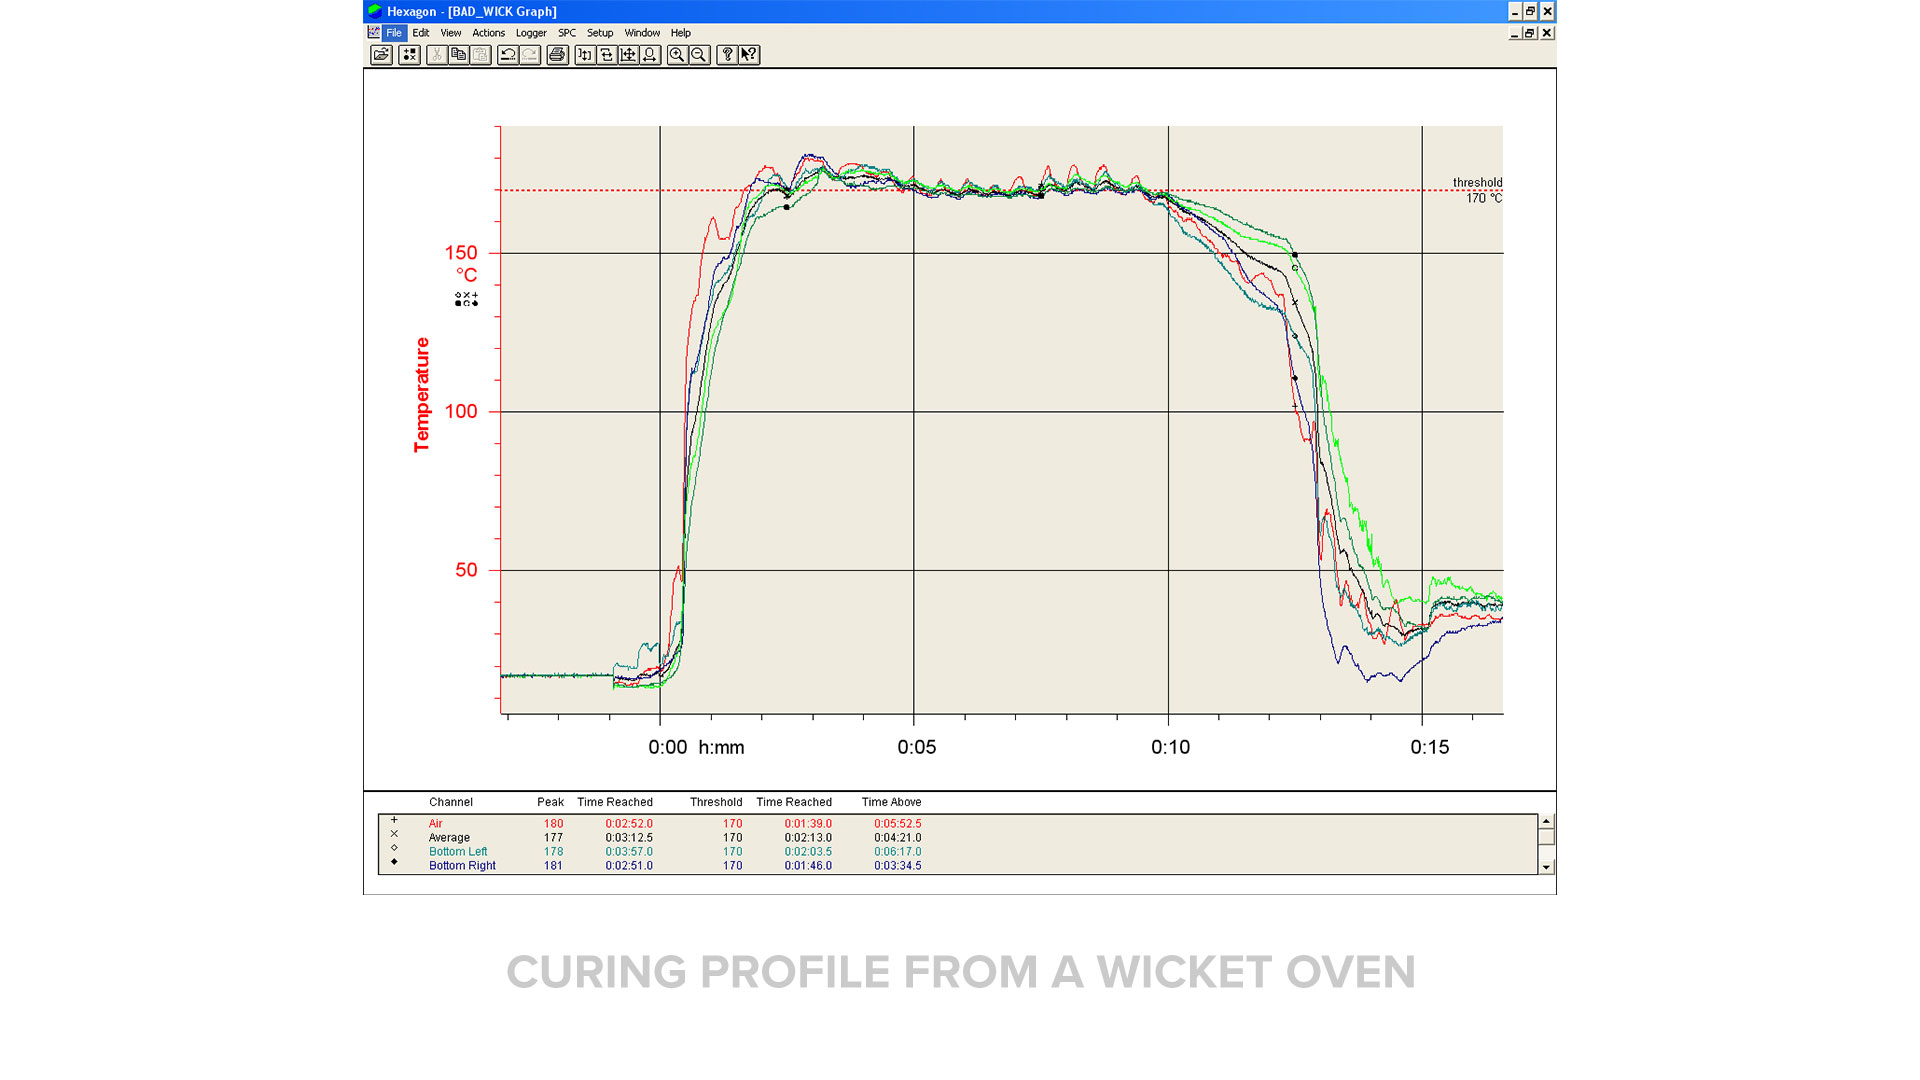
Task: Open file using folder toolbar icon
Action: [x=381, y=55]
